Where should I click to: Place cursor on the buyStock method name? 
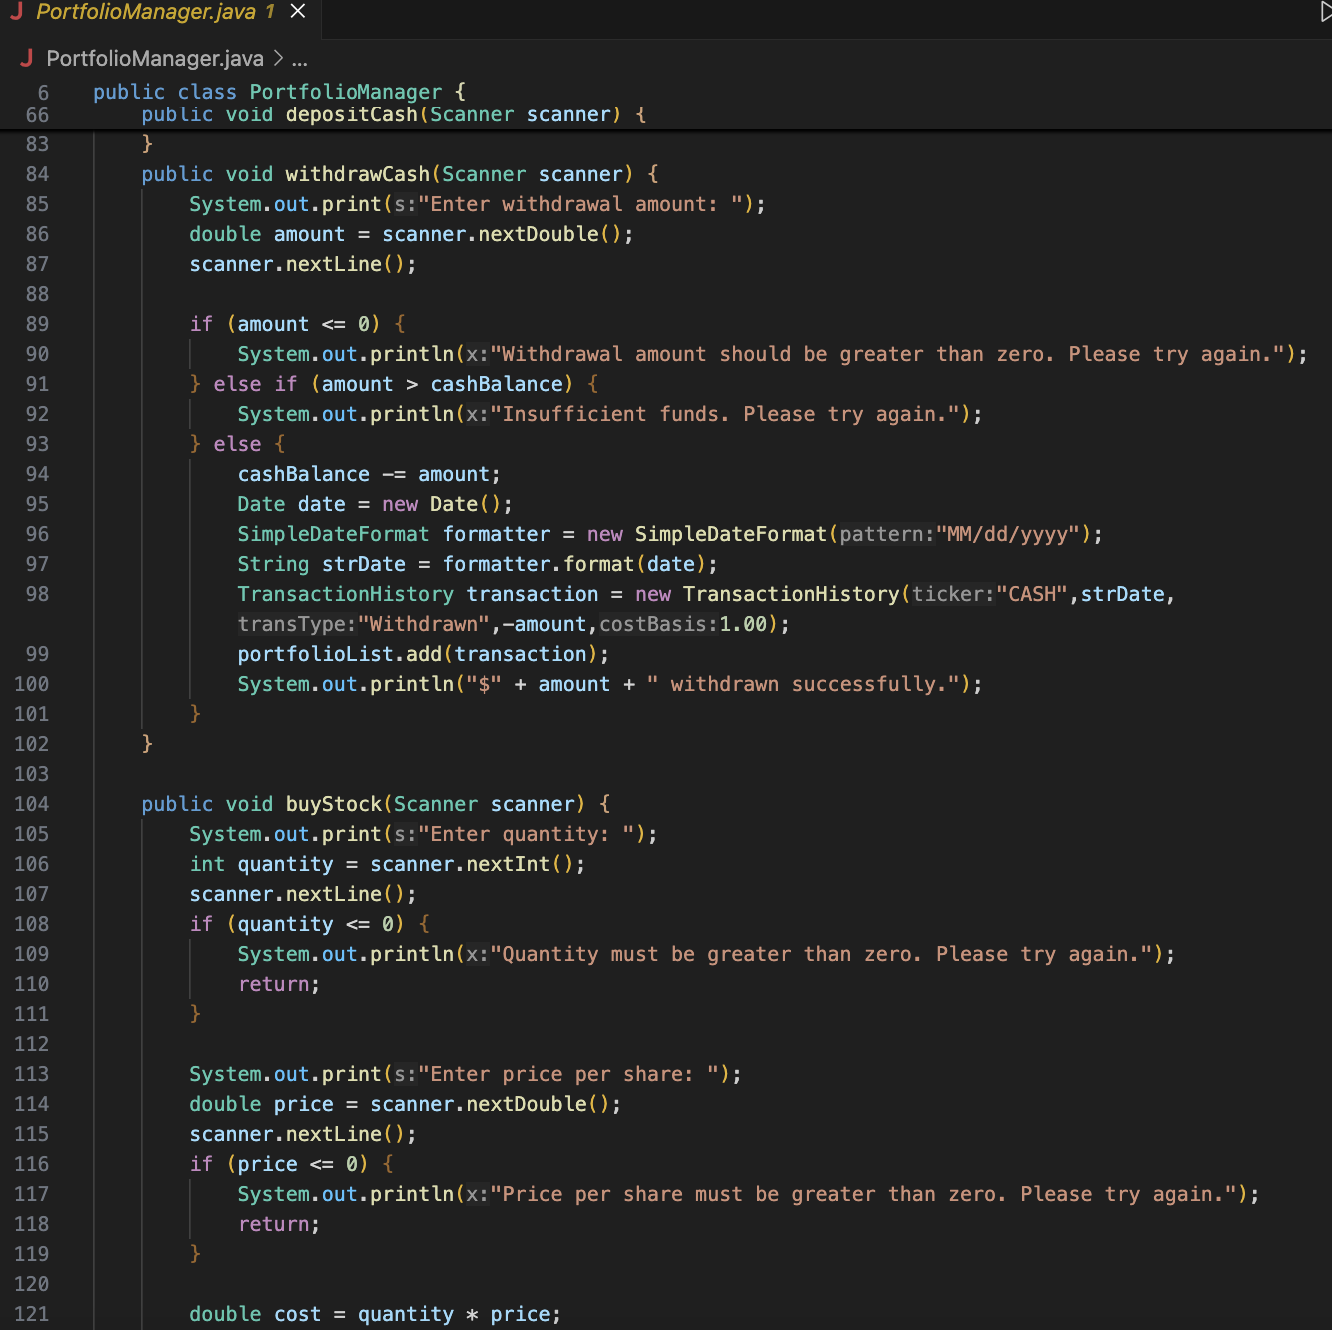[x=333, y=804]
